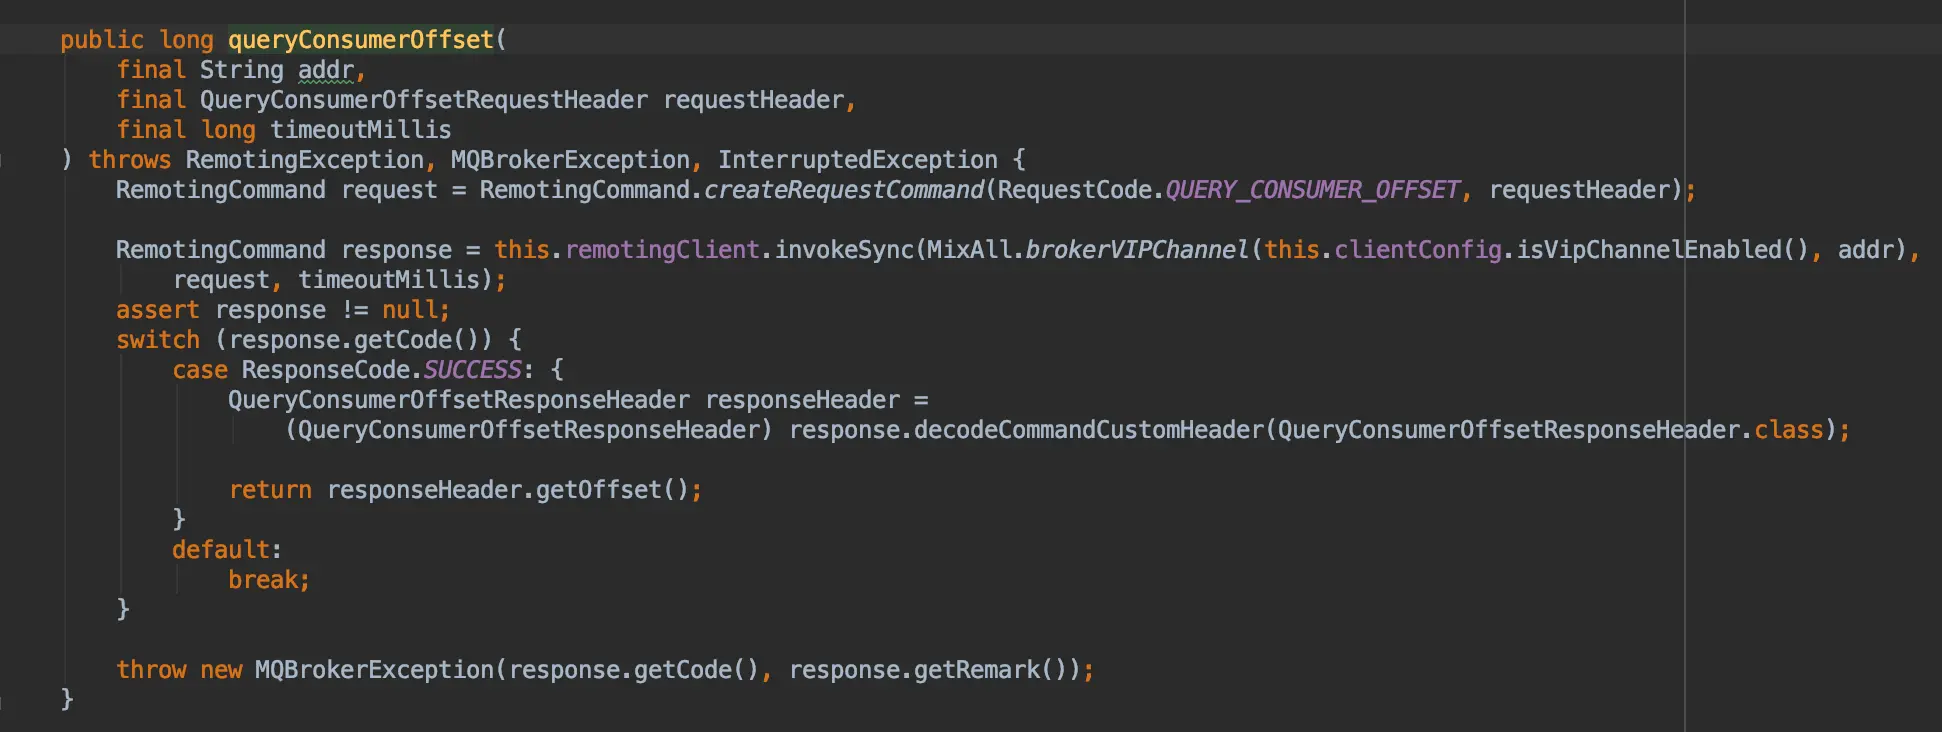Click the queryConsumerOffset method name
Image resolution: width=1942 pixels, height=732 pixels.
pyautogui.click(x=361, y=40)
